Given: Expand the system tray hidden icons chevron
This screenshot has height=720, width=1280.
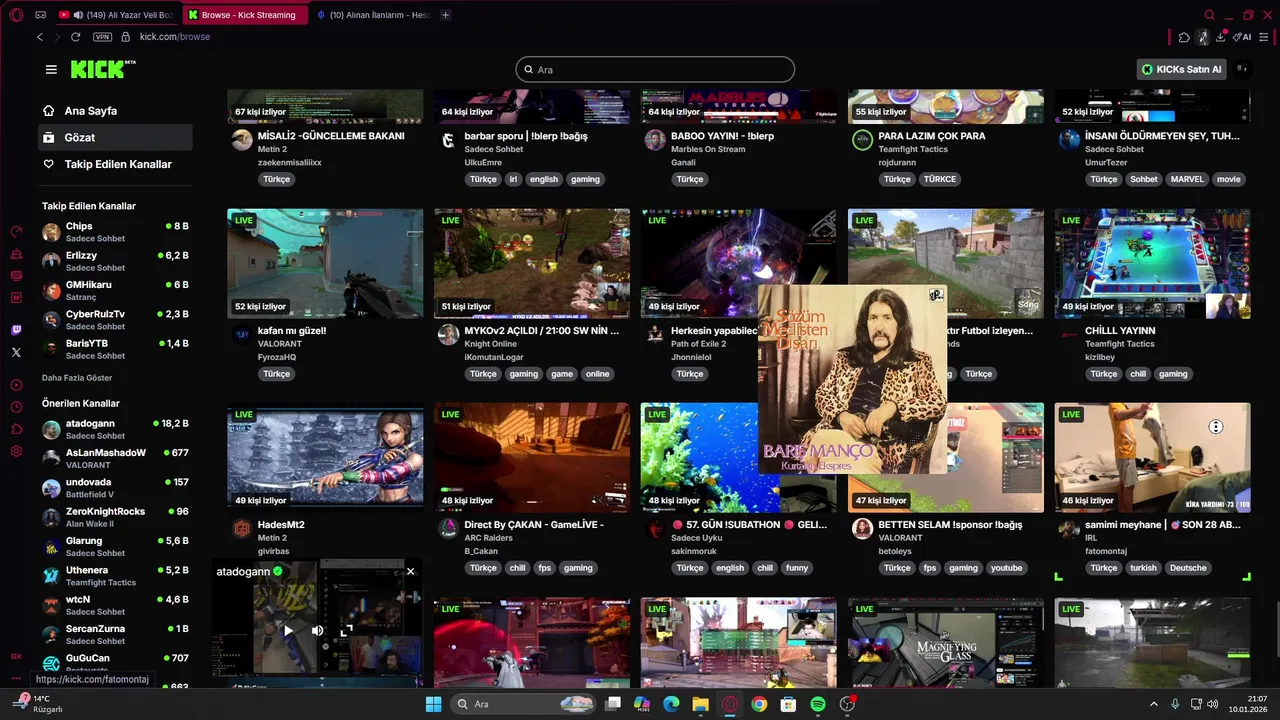Looking at the screenshot, I should [1153, 704].
